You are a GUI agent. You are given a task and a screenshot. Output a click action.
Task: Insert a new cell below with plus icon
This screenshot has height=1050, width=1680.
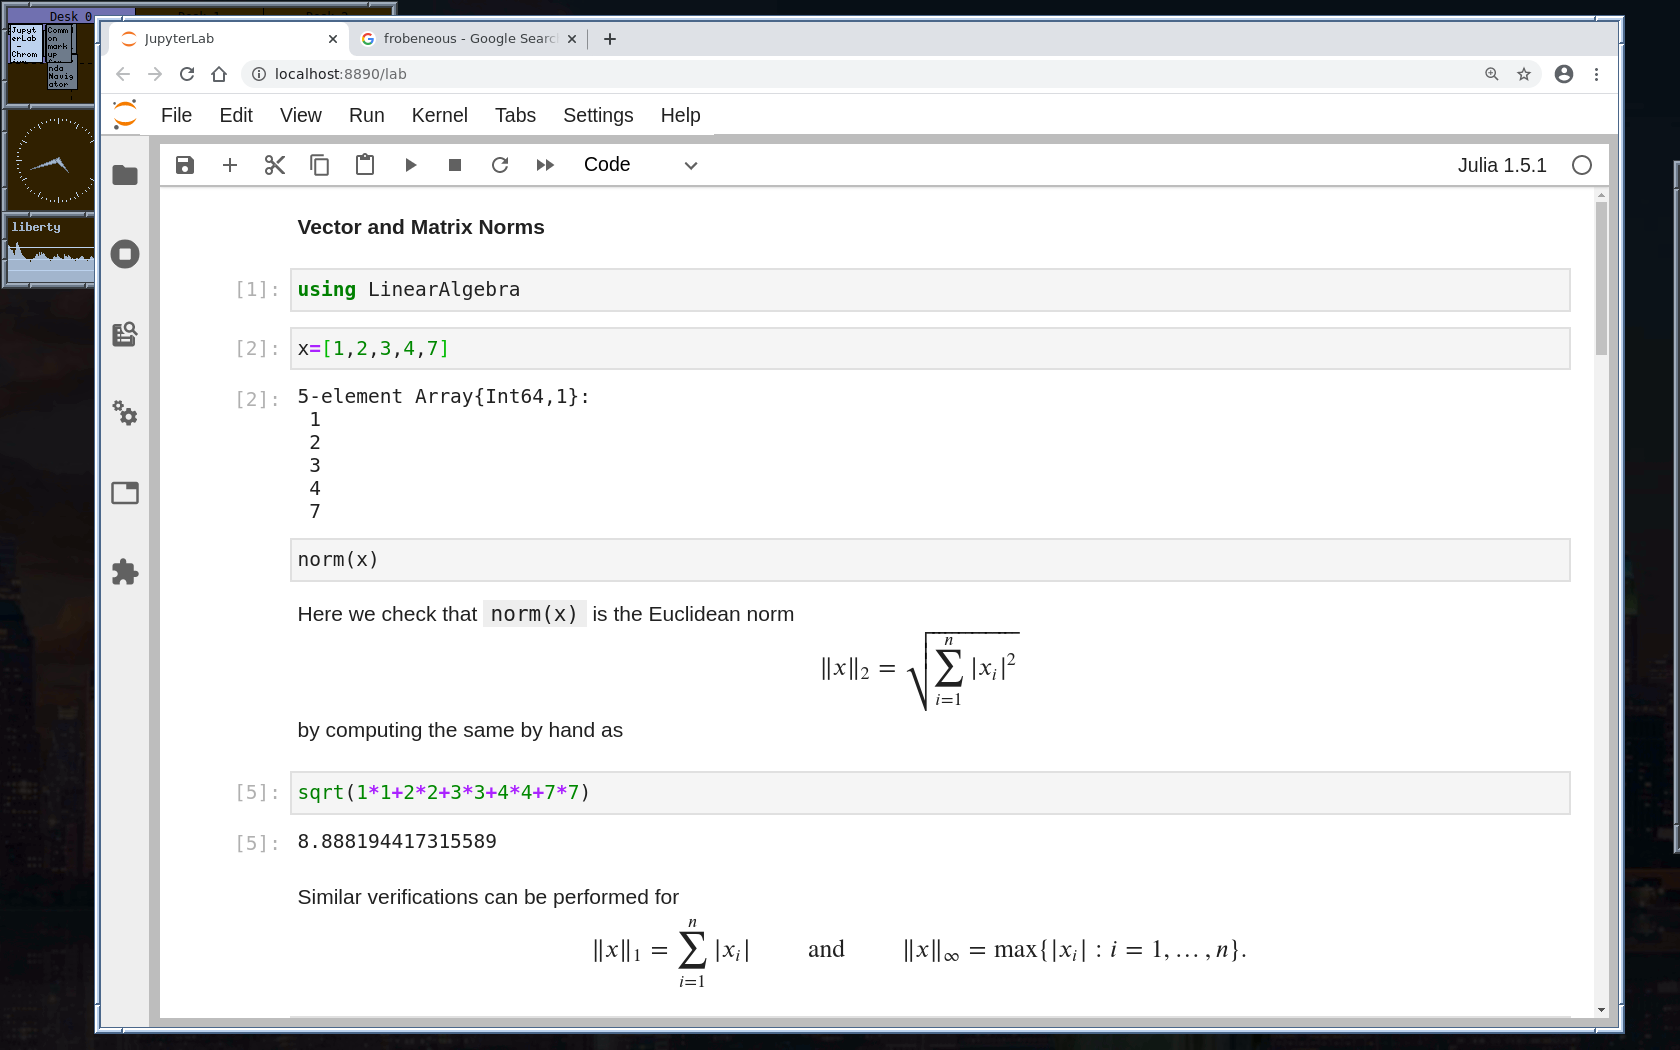230,165
